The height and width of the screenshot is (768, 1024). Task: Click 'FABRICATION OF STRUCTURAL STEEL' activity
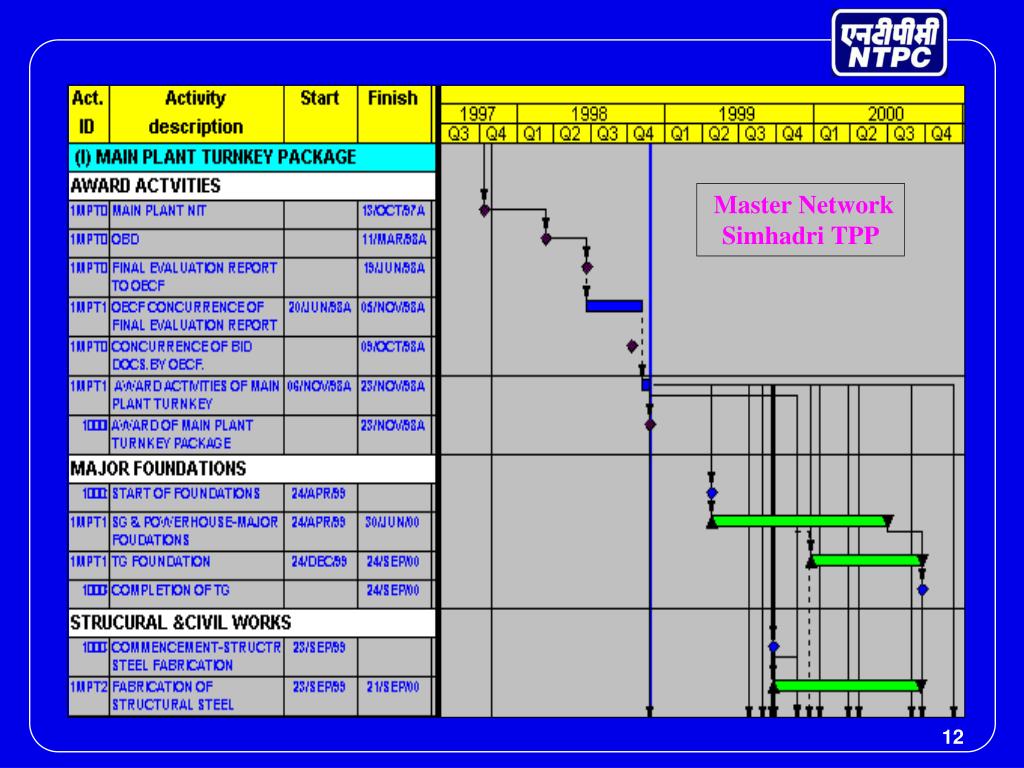(x=173, y=696)
